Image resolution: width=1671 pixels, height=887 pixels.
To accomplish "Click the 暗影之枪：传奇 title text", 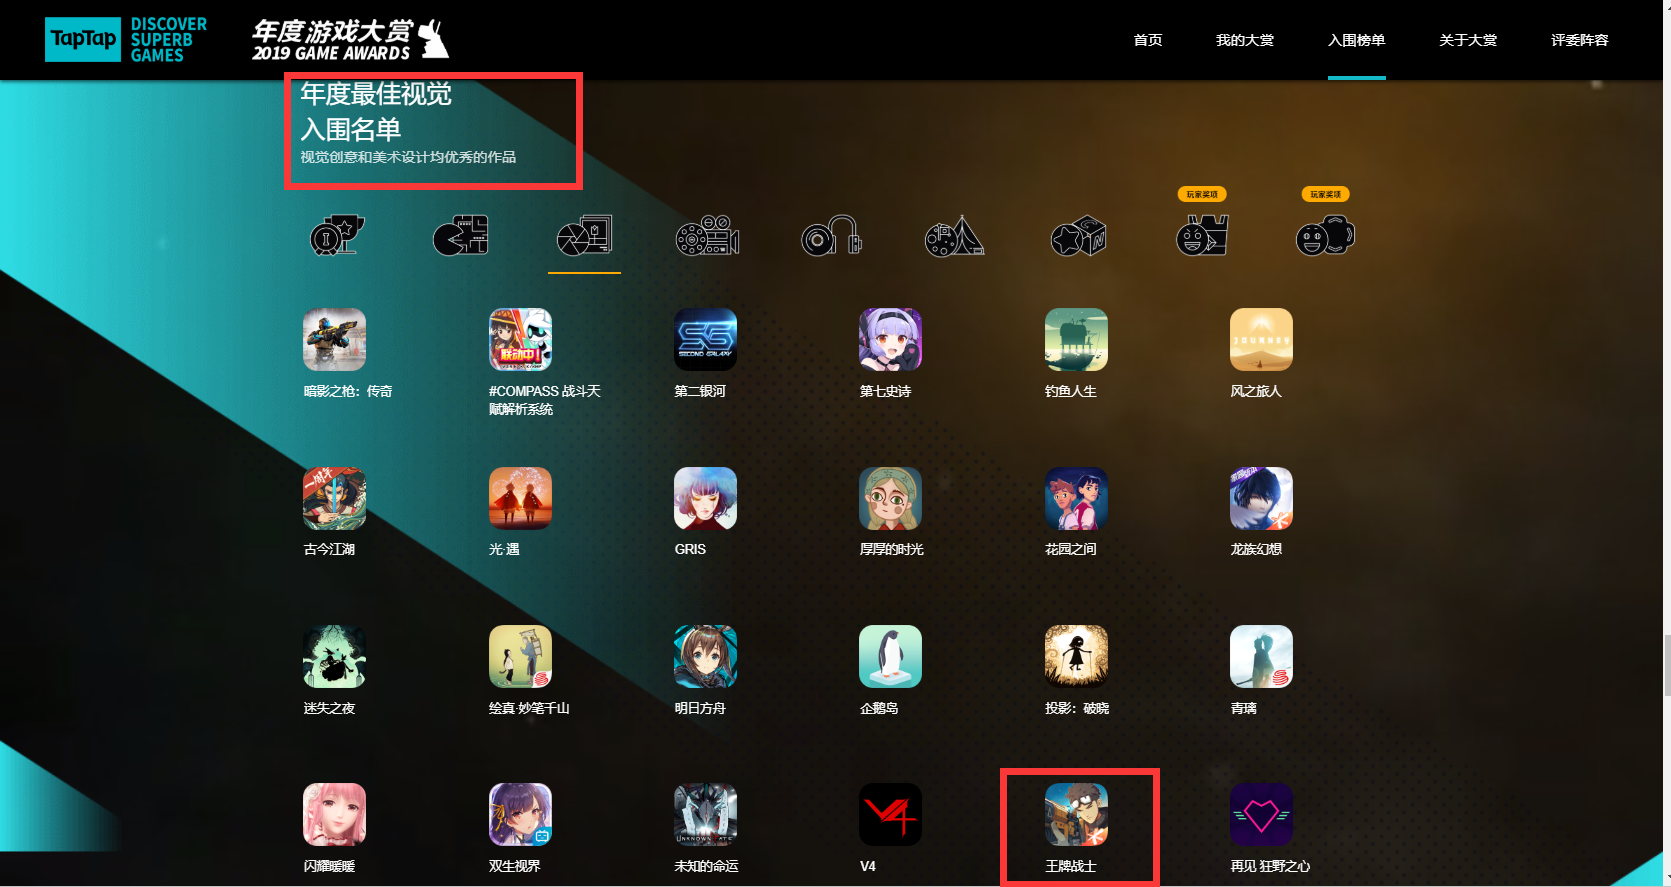I will click(x=348, y=391).
